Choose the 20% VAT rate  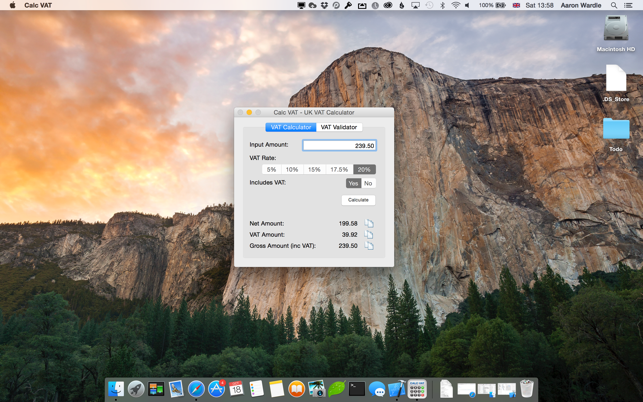(364, 169)
